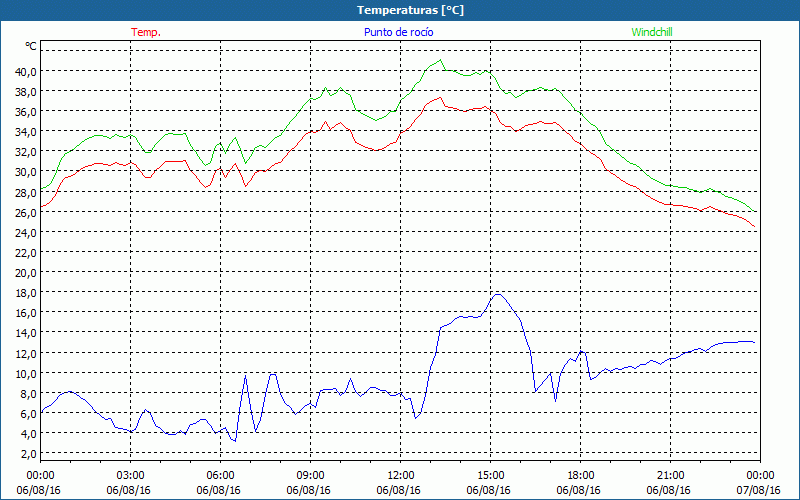The width and height of the screenshot is (800, 500).
Task: Click the 10,0 y-axis value
Action: pos(26,374)
